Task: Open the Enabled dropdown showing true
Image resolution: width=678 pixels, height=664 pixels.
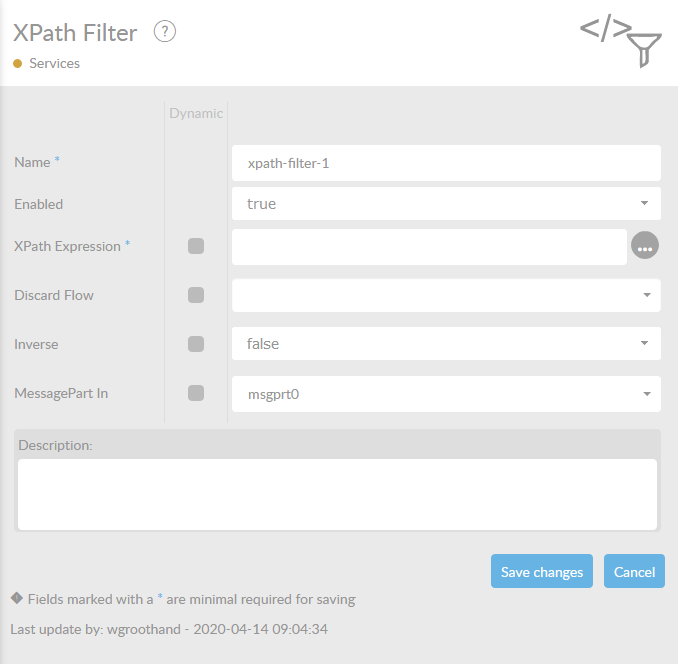Action: tap(446, 203)
